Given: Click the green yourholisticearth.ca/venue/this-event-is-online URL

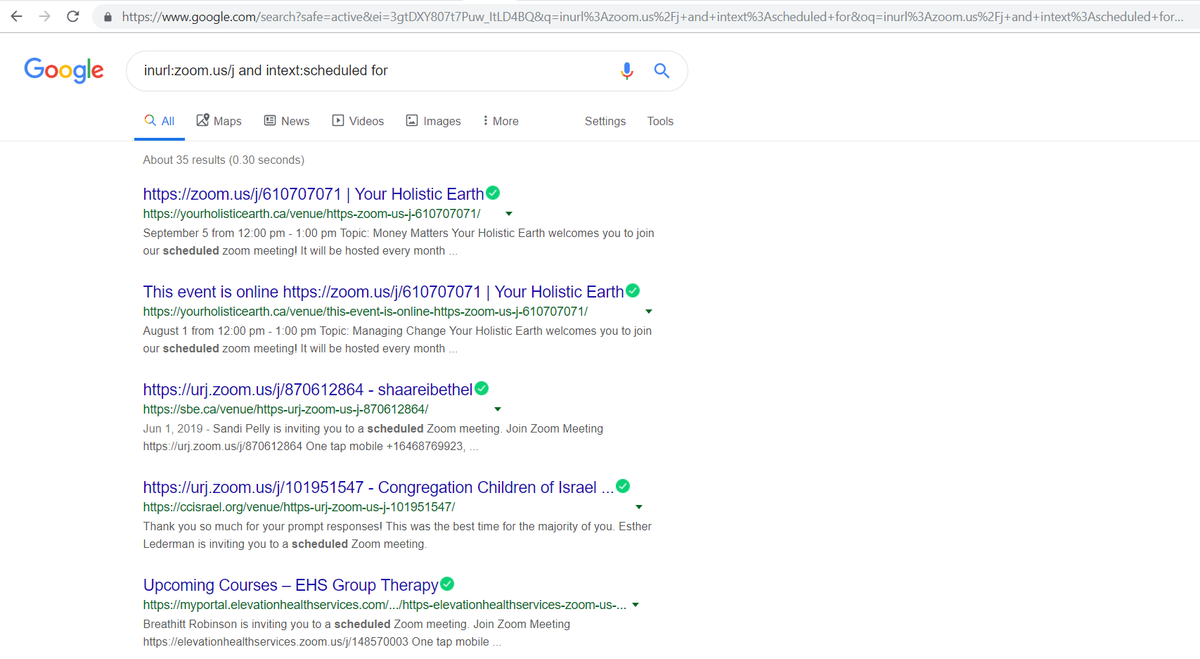Looking at the screenshot, I should point(365,311).
